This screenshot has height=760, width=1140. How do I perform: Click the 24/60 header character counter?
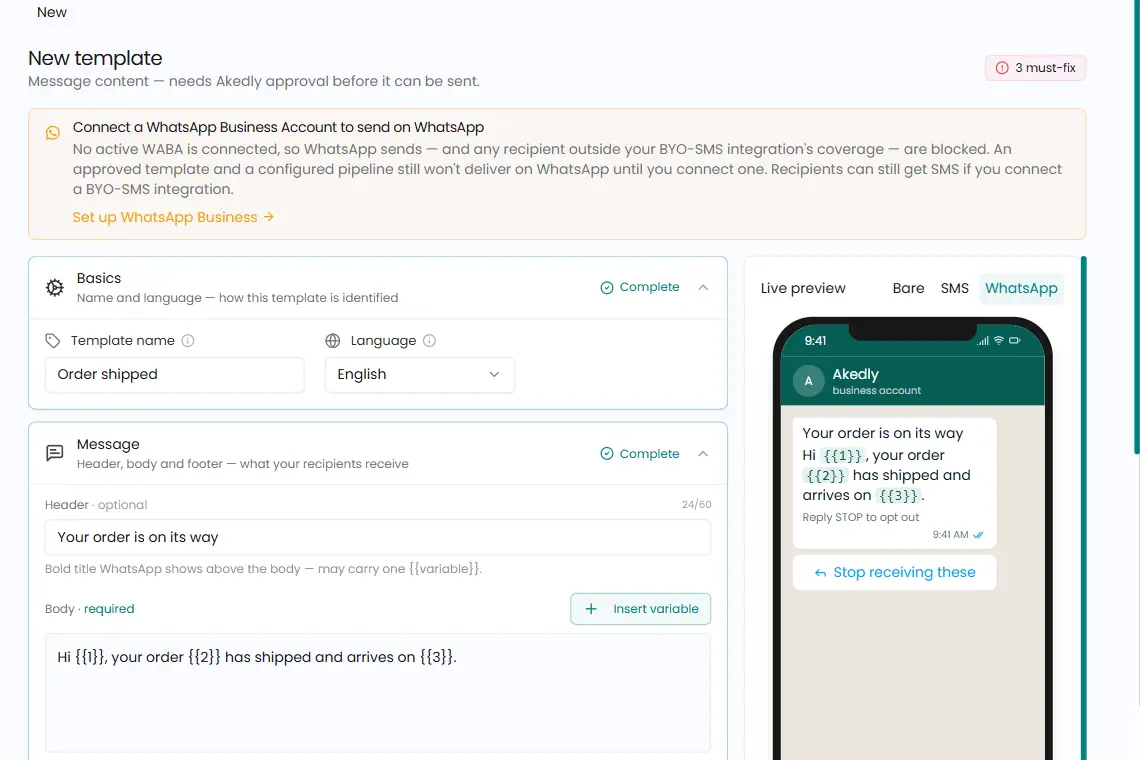697,504
